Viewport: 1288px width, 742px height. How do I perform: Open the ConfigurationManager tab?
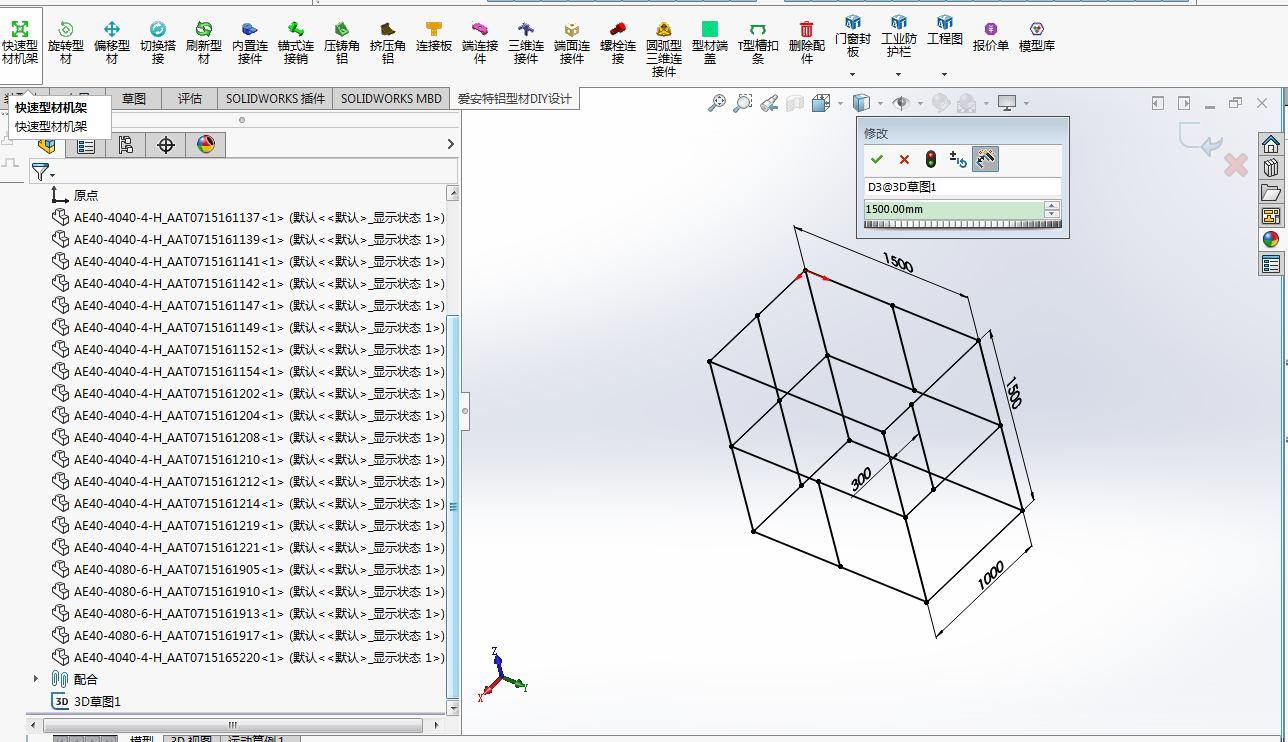(x=126, y=145)
